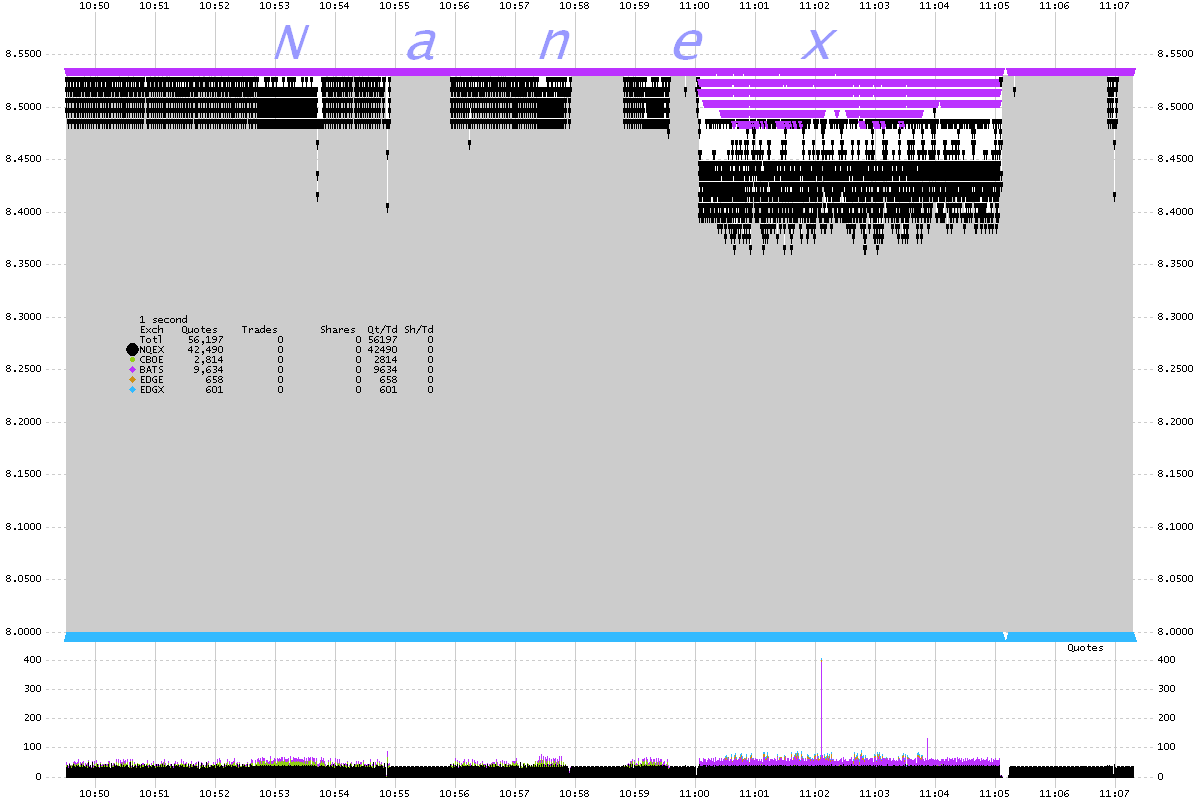Click the smaller quote spike near 11:04
This screenshot has width=1200, height=800.
927,748
